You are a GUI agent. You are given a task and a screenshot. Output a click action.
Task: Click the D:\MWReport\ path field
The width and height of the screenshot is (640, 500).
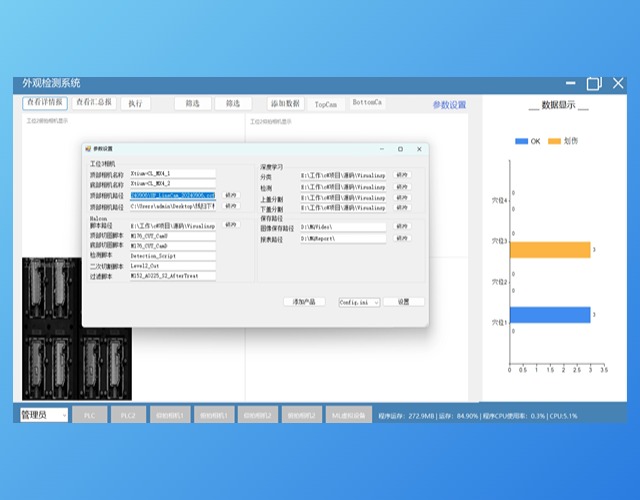[343, 239]
